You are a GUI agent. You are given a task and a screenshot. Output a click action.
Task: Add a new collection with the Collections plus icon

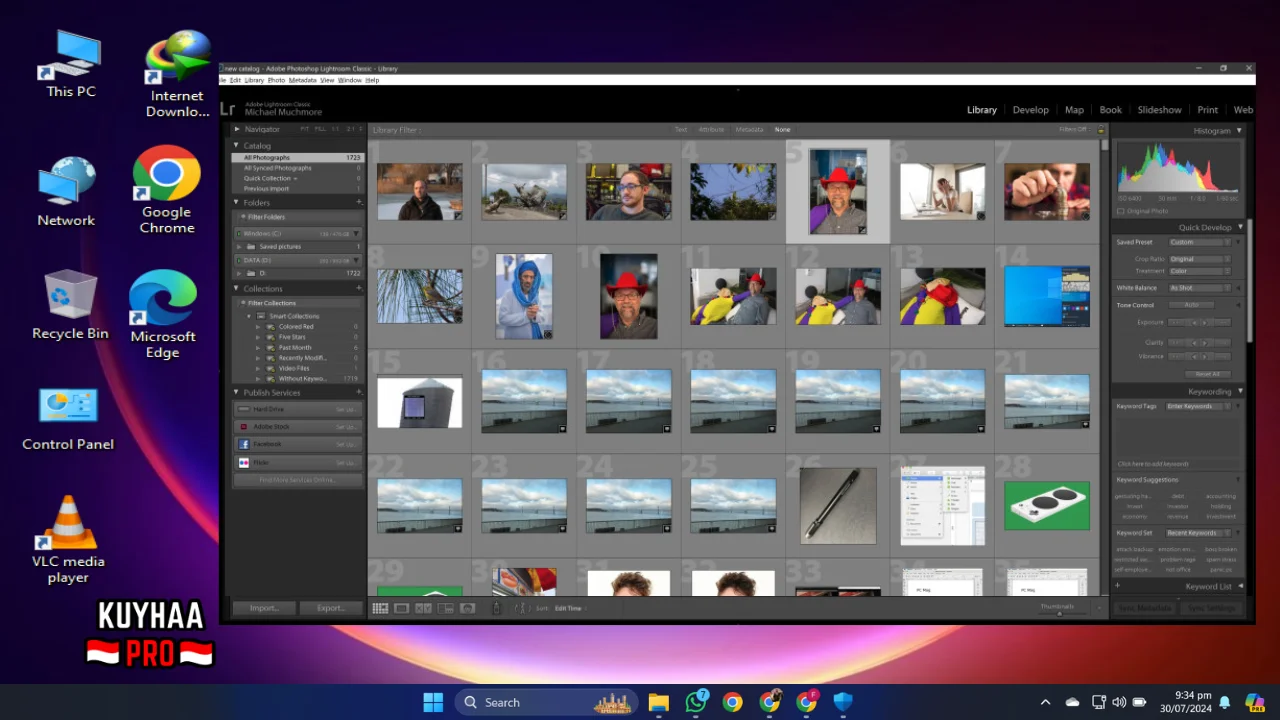coord(359,288)
